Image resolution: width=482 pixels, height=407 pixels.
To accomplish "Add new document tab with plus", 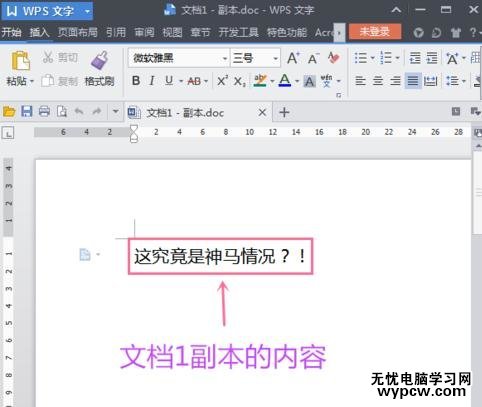I will [284, 112].
